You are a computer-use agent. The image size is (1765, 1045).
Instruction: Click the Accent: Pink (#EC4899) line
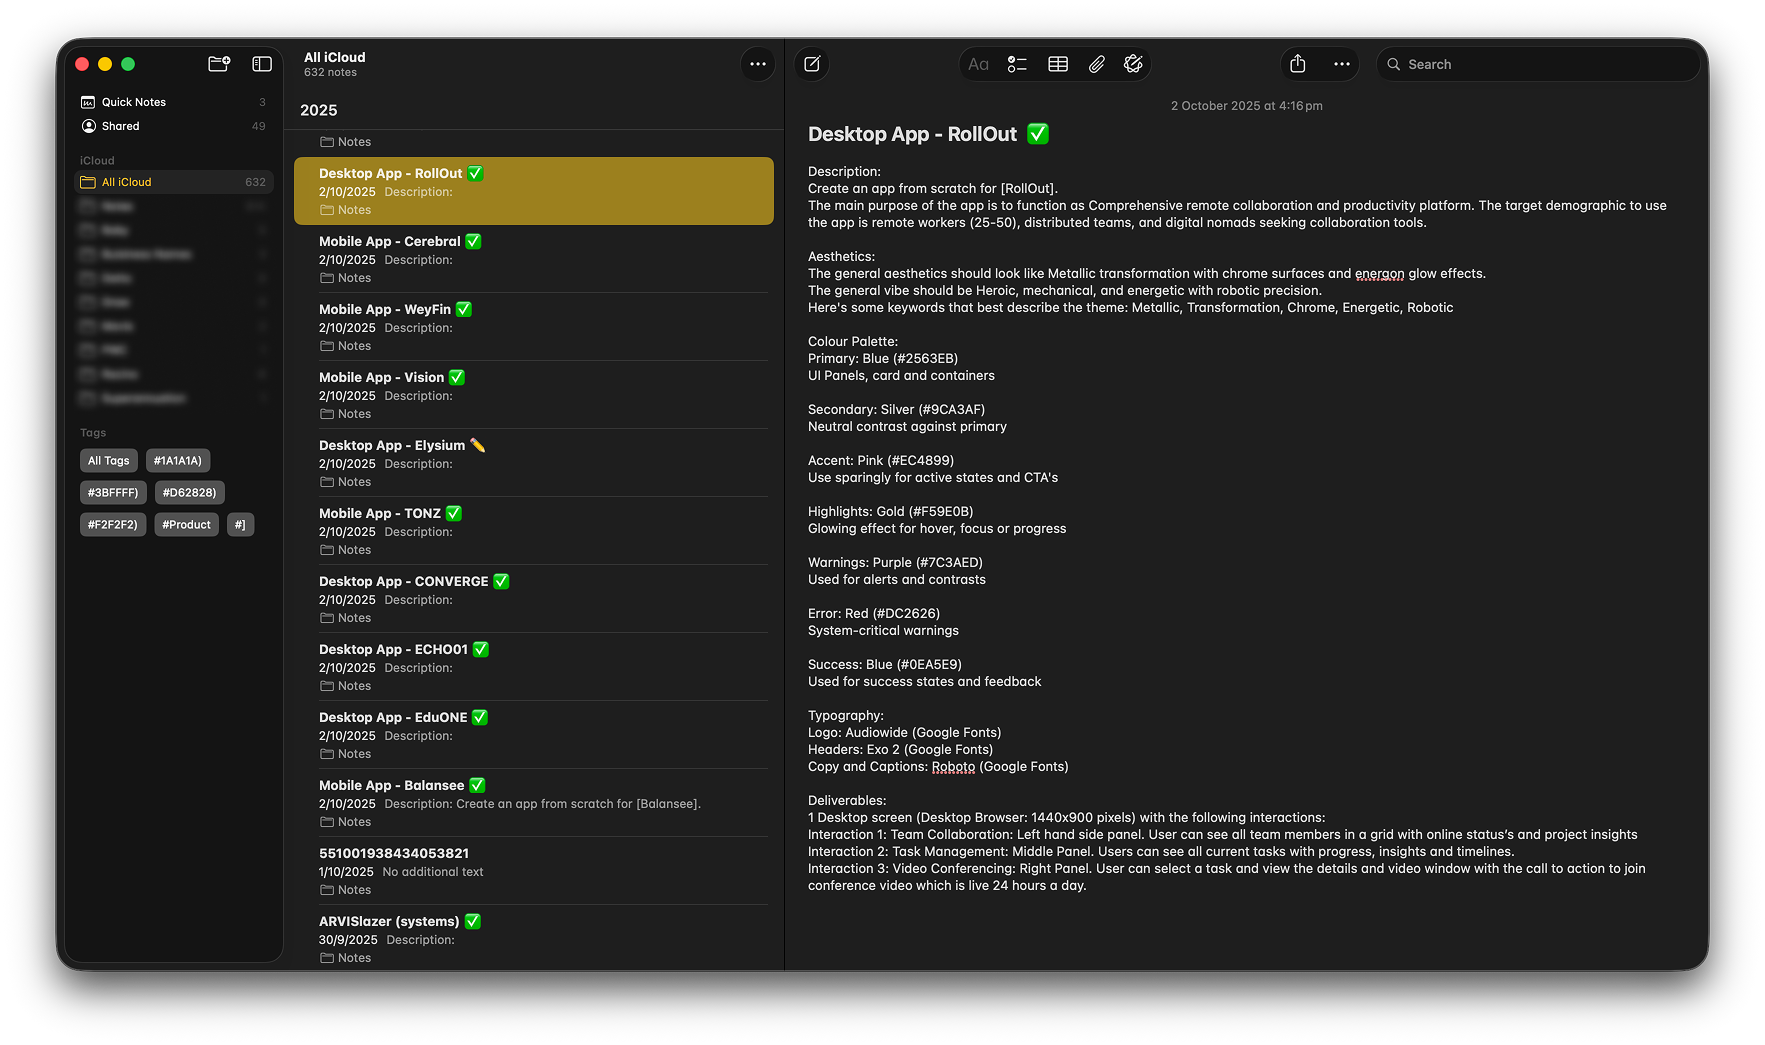881,461
